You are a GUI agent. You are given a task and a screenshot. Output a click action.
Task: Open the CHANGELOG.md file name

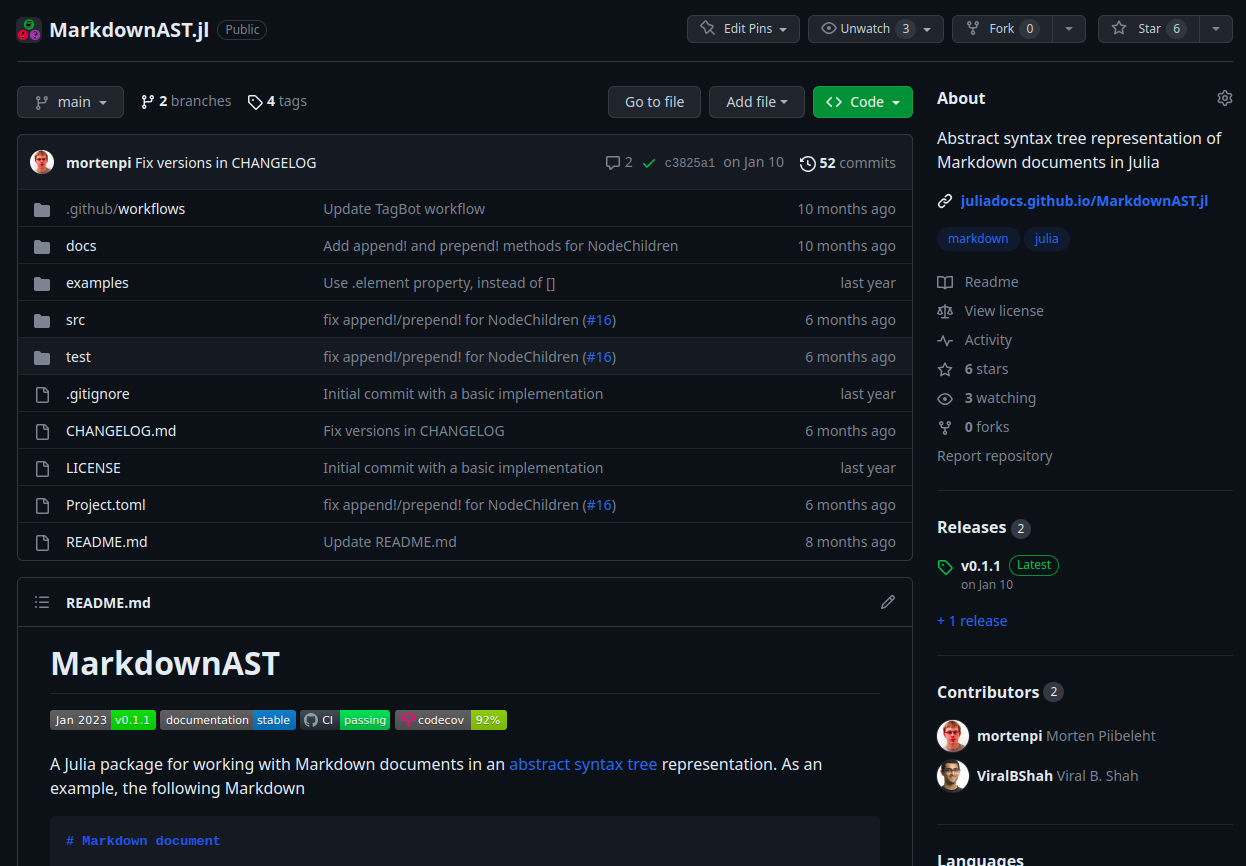(121, 431)
